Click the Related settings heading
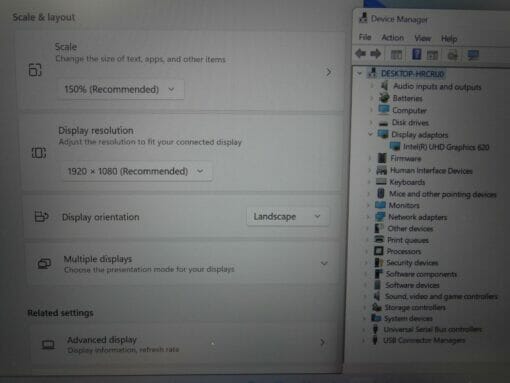The width and height of the screenshot is (510, 383). [x=60, y=313]
